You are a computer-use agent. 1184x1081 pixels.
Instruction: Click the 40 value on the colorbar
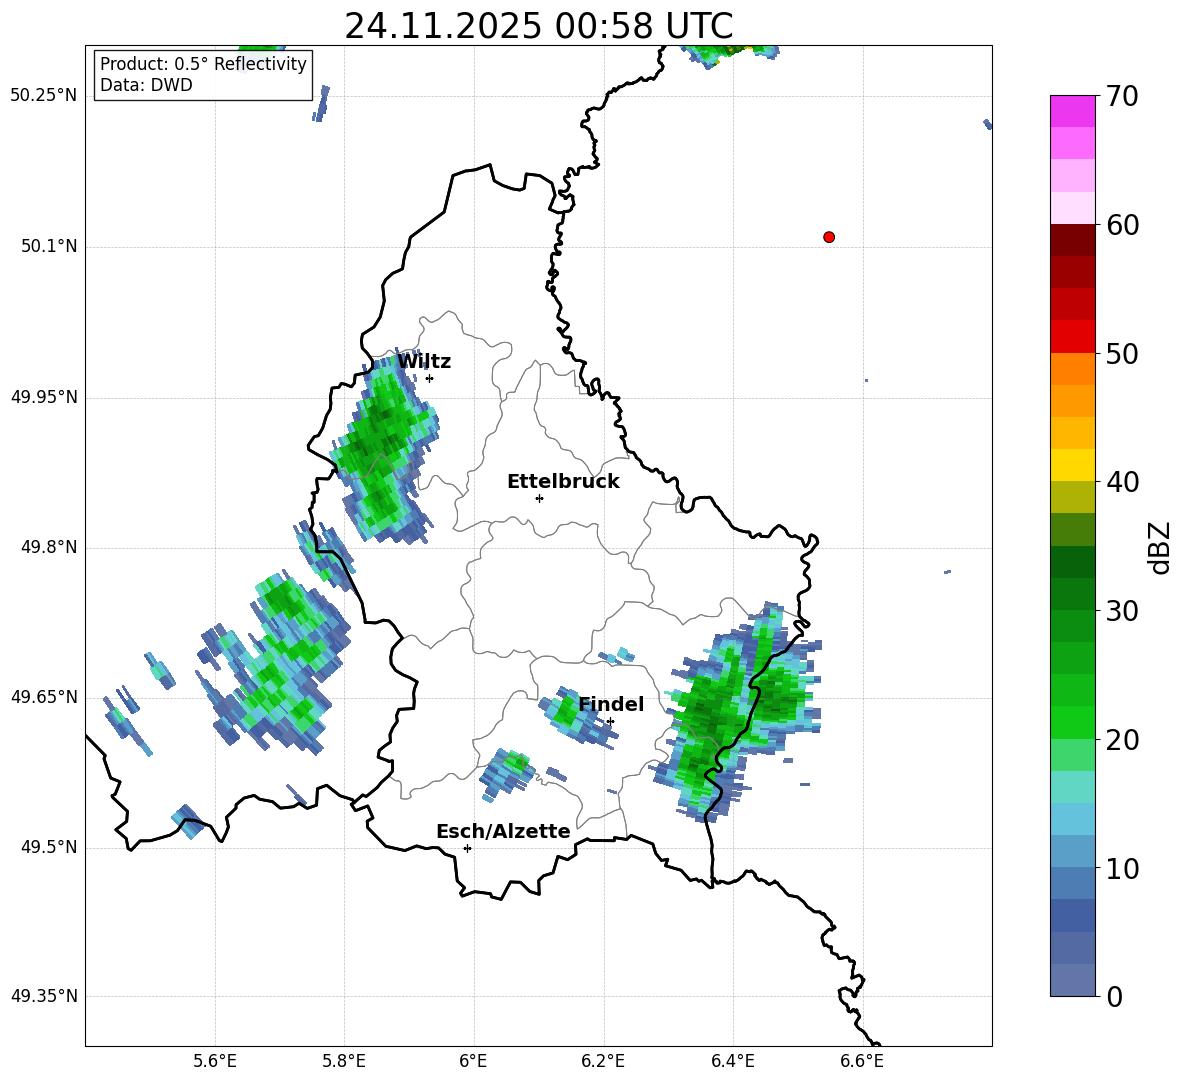(x=1122, y=482)
